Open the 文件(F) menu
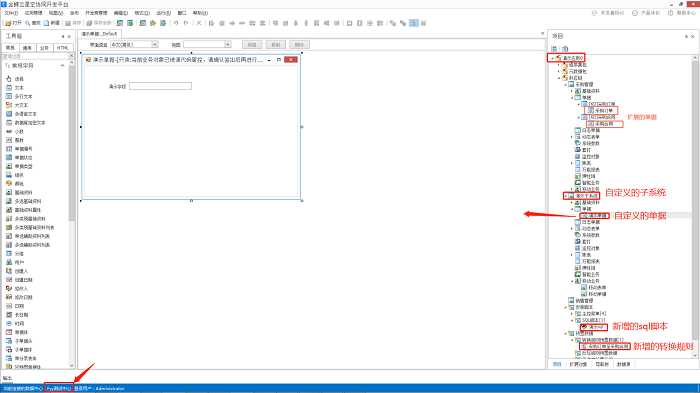 coord(11,13)
